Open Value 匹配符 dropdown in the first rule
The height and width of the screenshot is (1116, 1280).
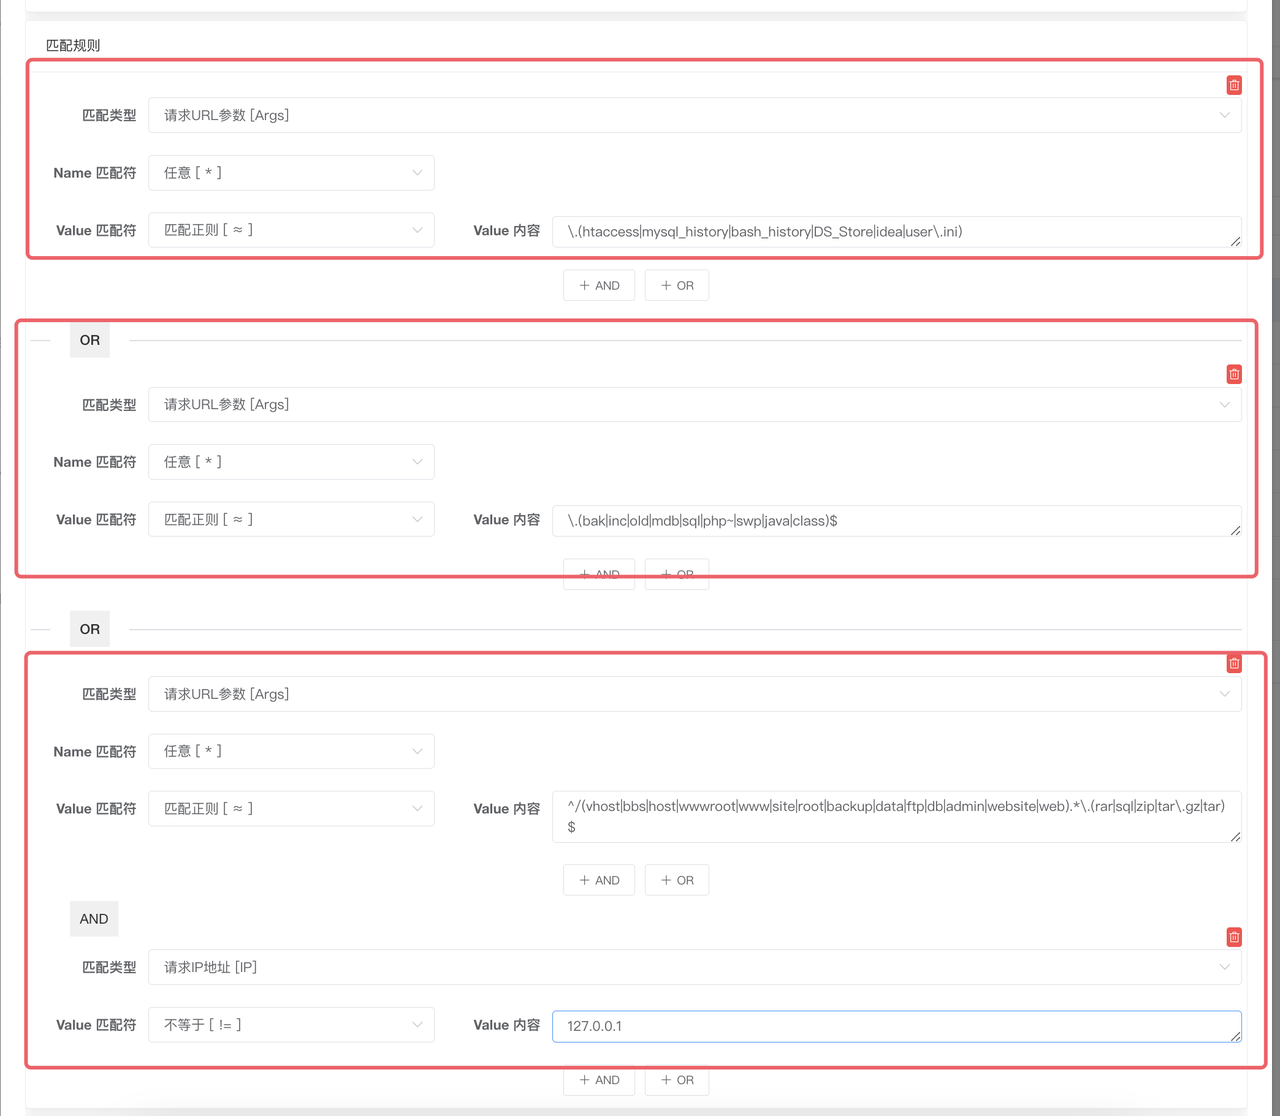tap(291, 230)
